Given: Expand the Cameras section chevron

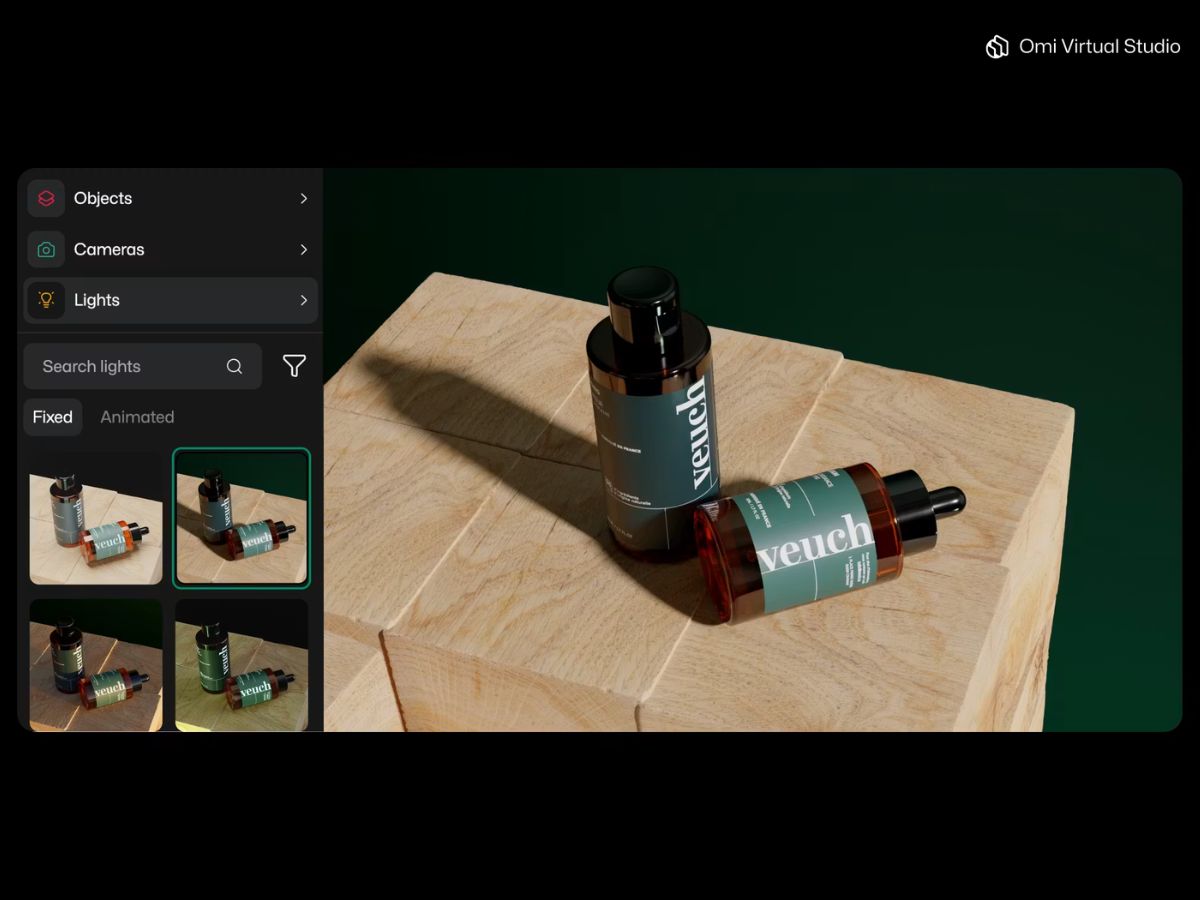Looking at the screenshot, I should click(x=303, y=250).
